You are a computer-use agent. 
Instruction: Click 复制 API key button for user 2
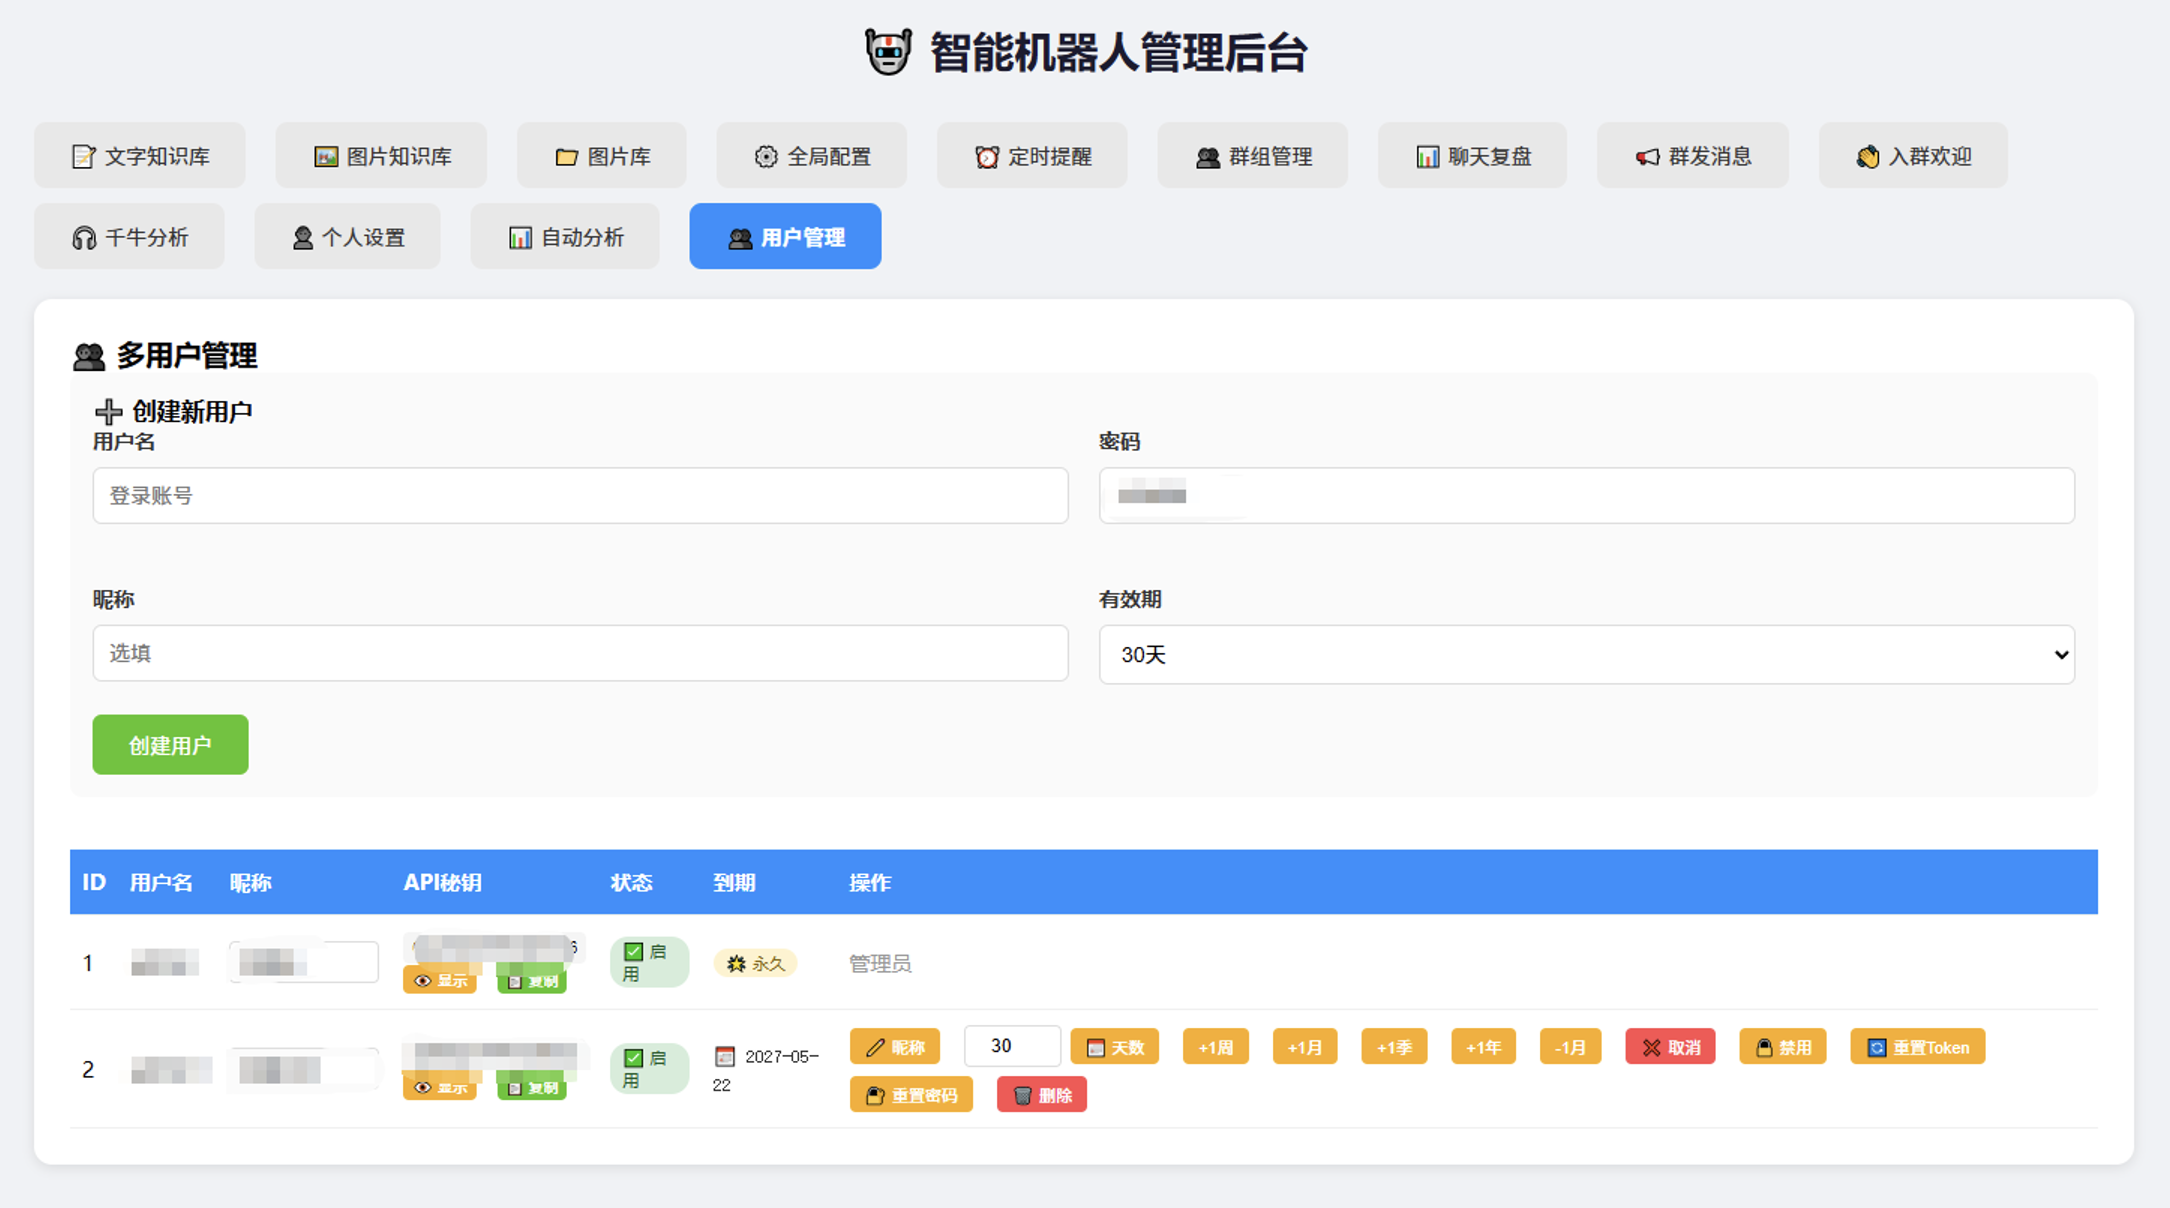point(532,1088)
